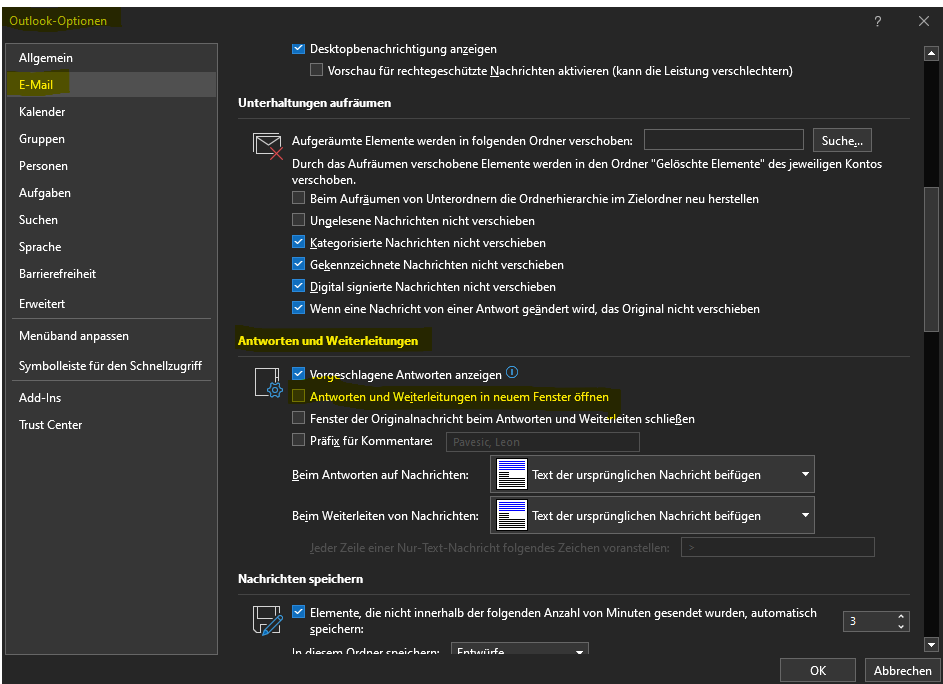This screenshot has height=684, width=943.
Task: Close the Outlook-Optionen dialog
Action: 924,22
